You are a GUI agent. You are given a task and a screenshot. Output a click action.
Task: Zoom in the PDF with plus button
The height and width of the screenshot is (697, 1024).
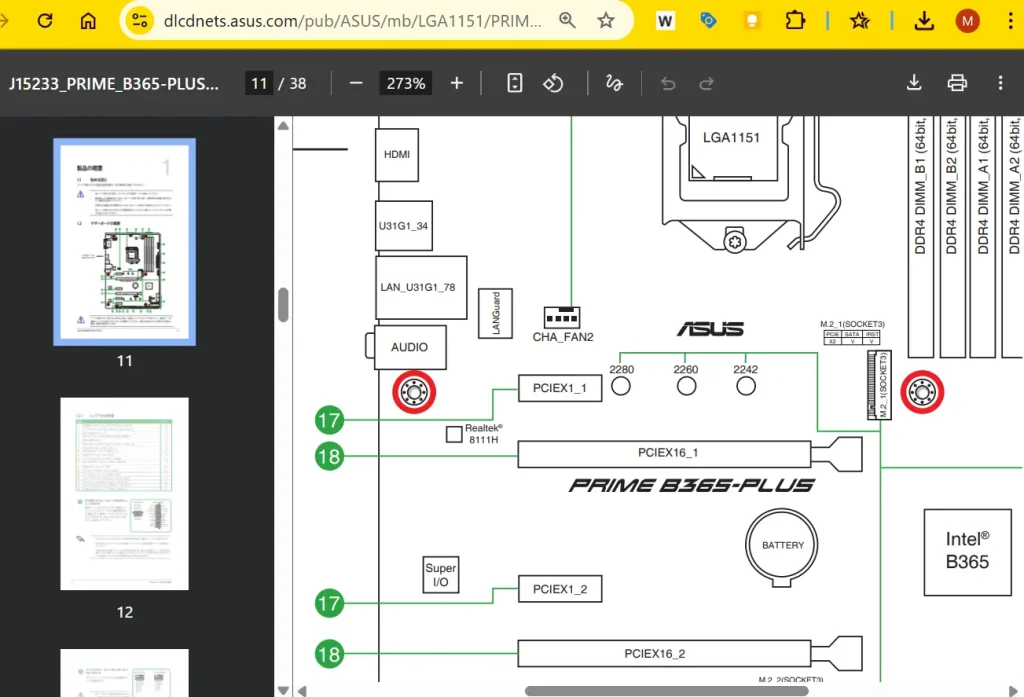click(x=456, y=84)
